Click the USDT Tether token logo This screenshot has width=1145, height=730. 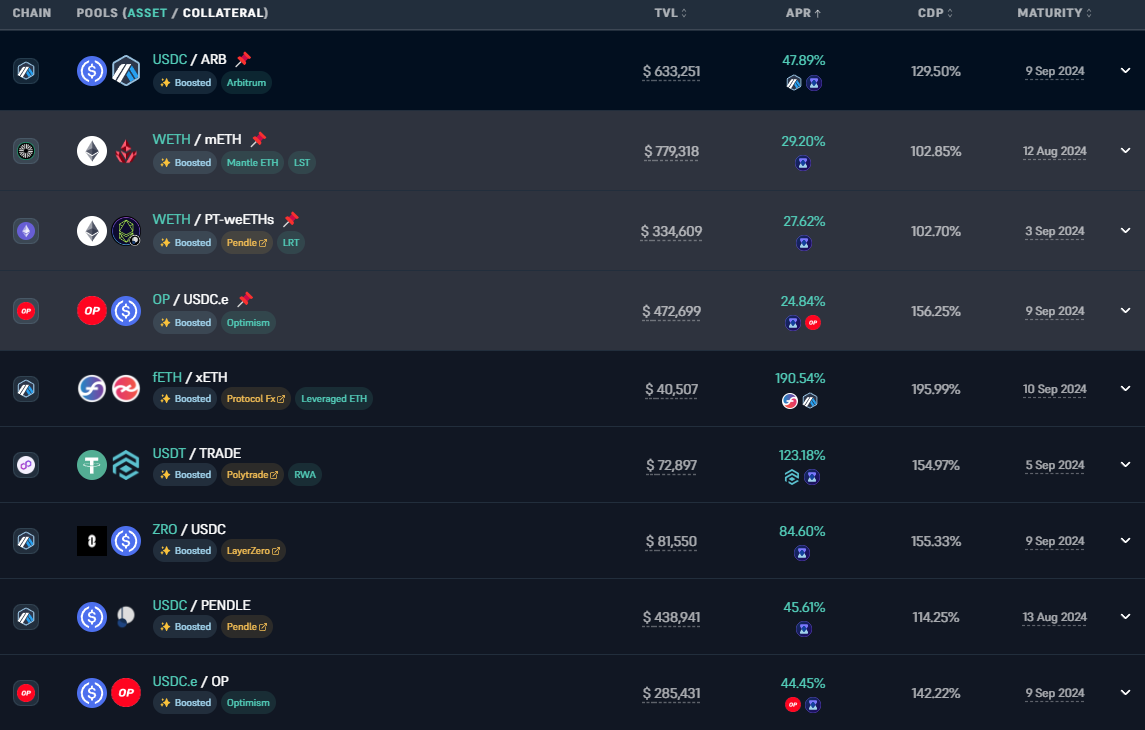(x=92, y=465)
